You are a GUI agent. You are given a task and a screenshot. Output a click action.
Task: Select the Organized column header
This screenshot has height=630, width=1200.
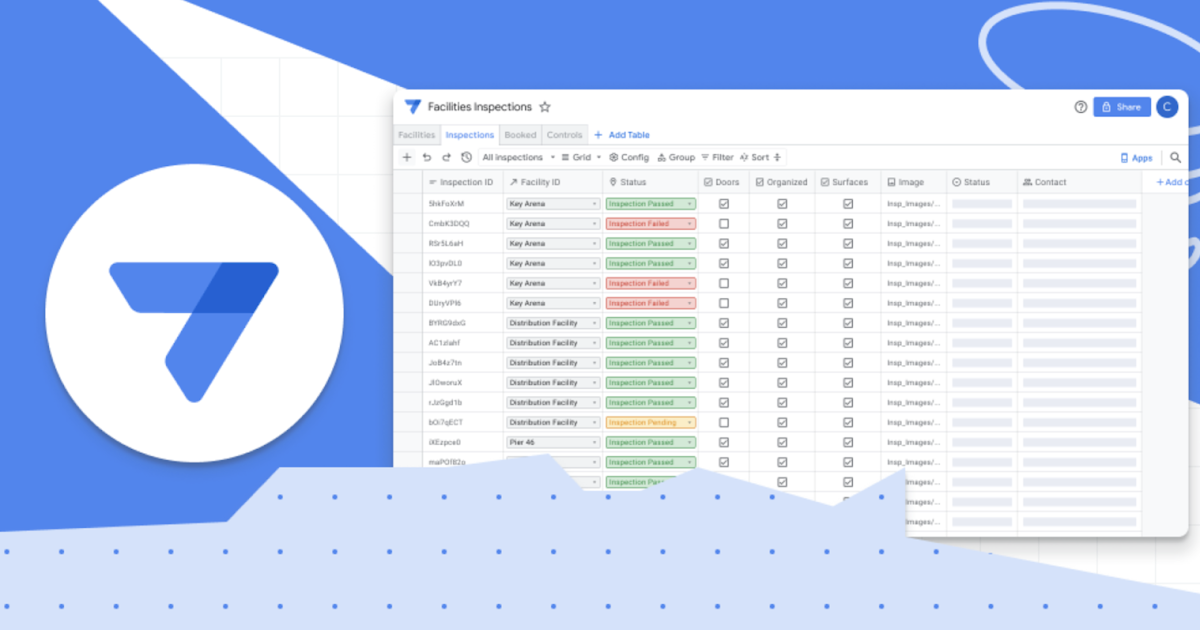pyautogui.click(x=782, y=182)
